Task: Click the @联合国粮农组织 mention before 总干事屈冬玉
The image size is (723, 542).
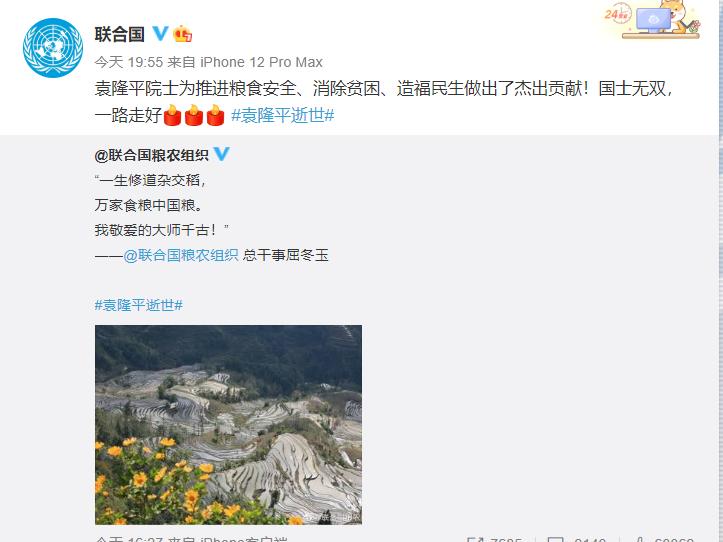Action: [x=181, y=255]
